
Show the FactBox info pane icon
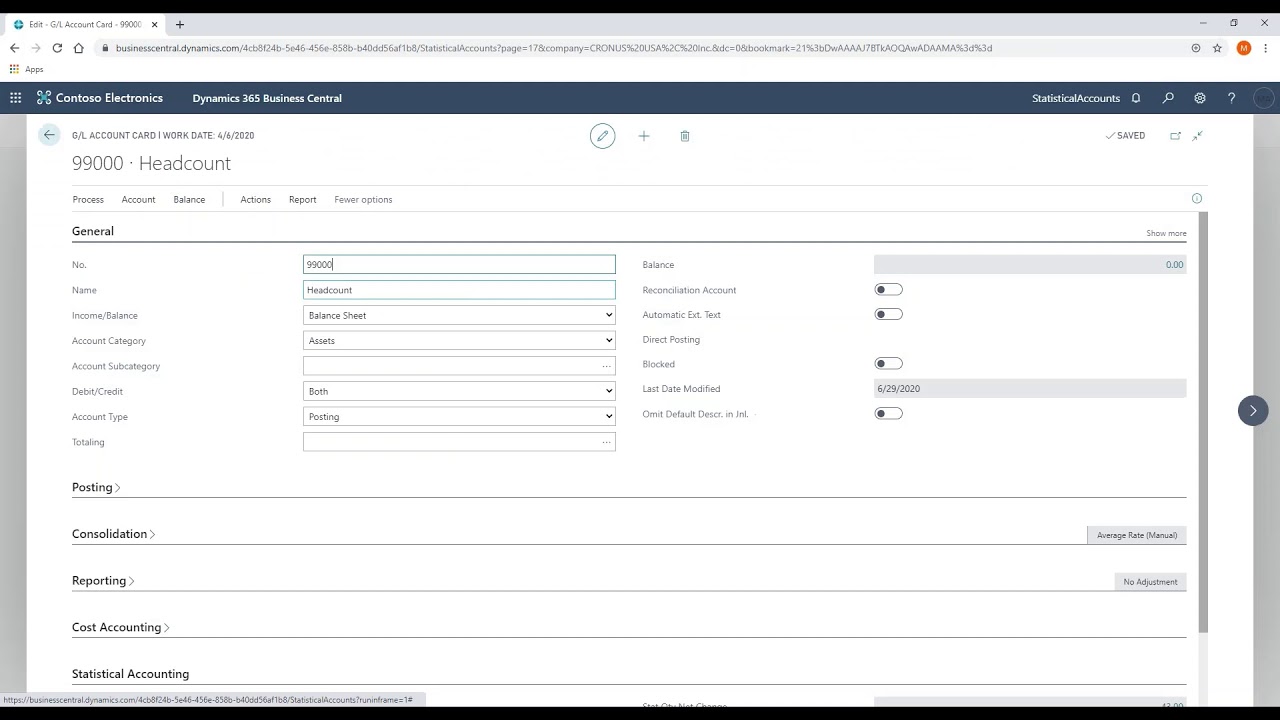coord(1197,199)
